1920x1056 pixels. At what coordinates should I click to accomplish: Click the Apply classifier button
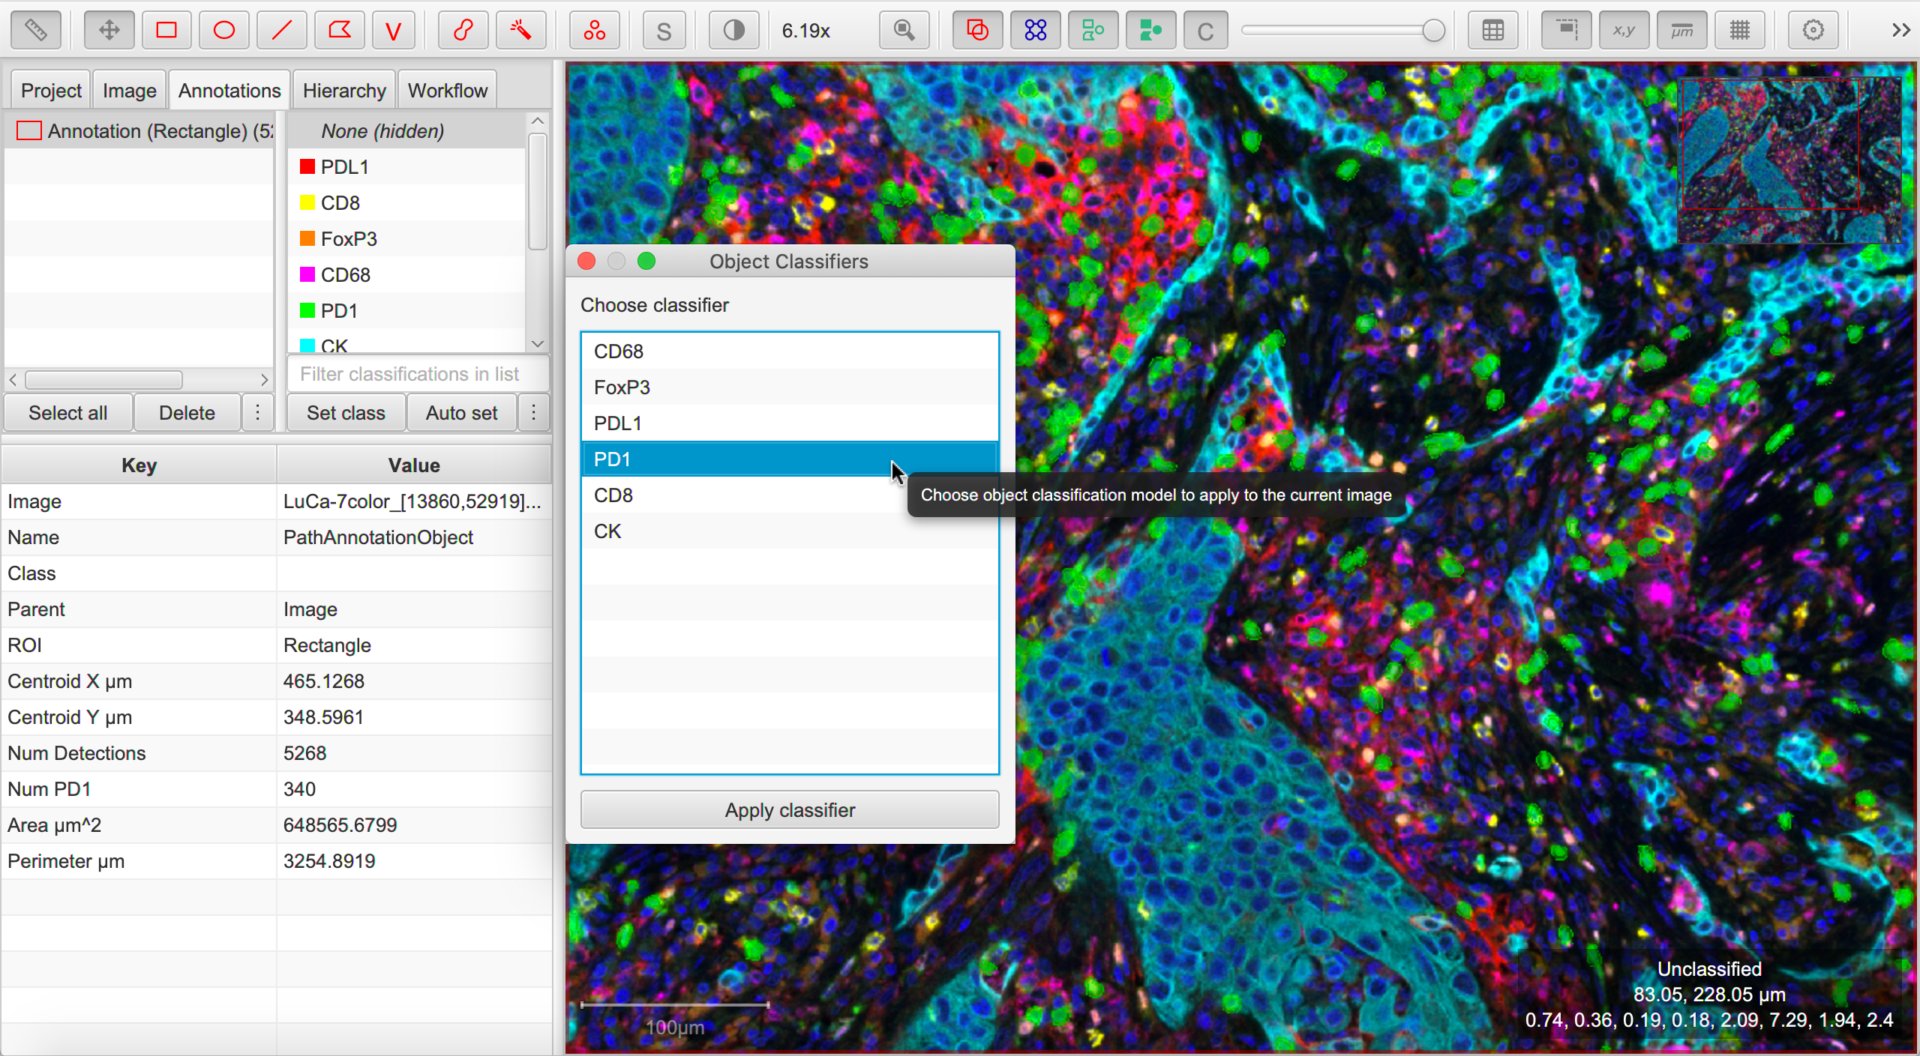790,810
